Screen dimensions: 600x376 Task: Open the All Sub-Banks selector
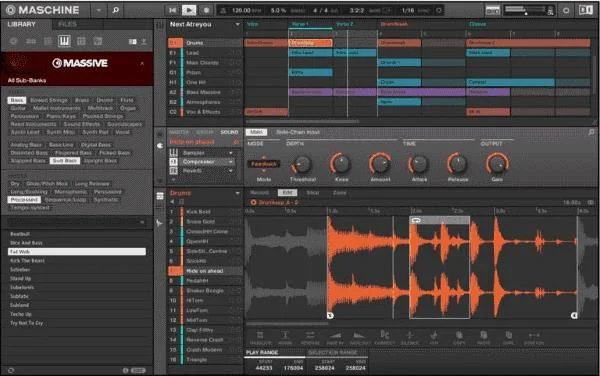[x=27, y=80]
